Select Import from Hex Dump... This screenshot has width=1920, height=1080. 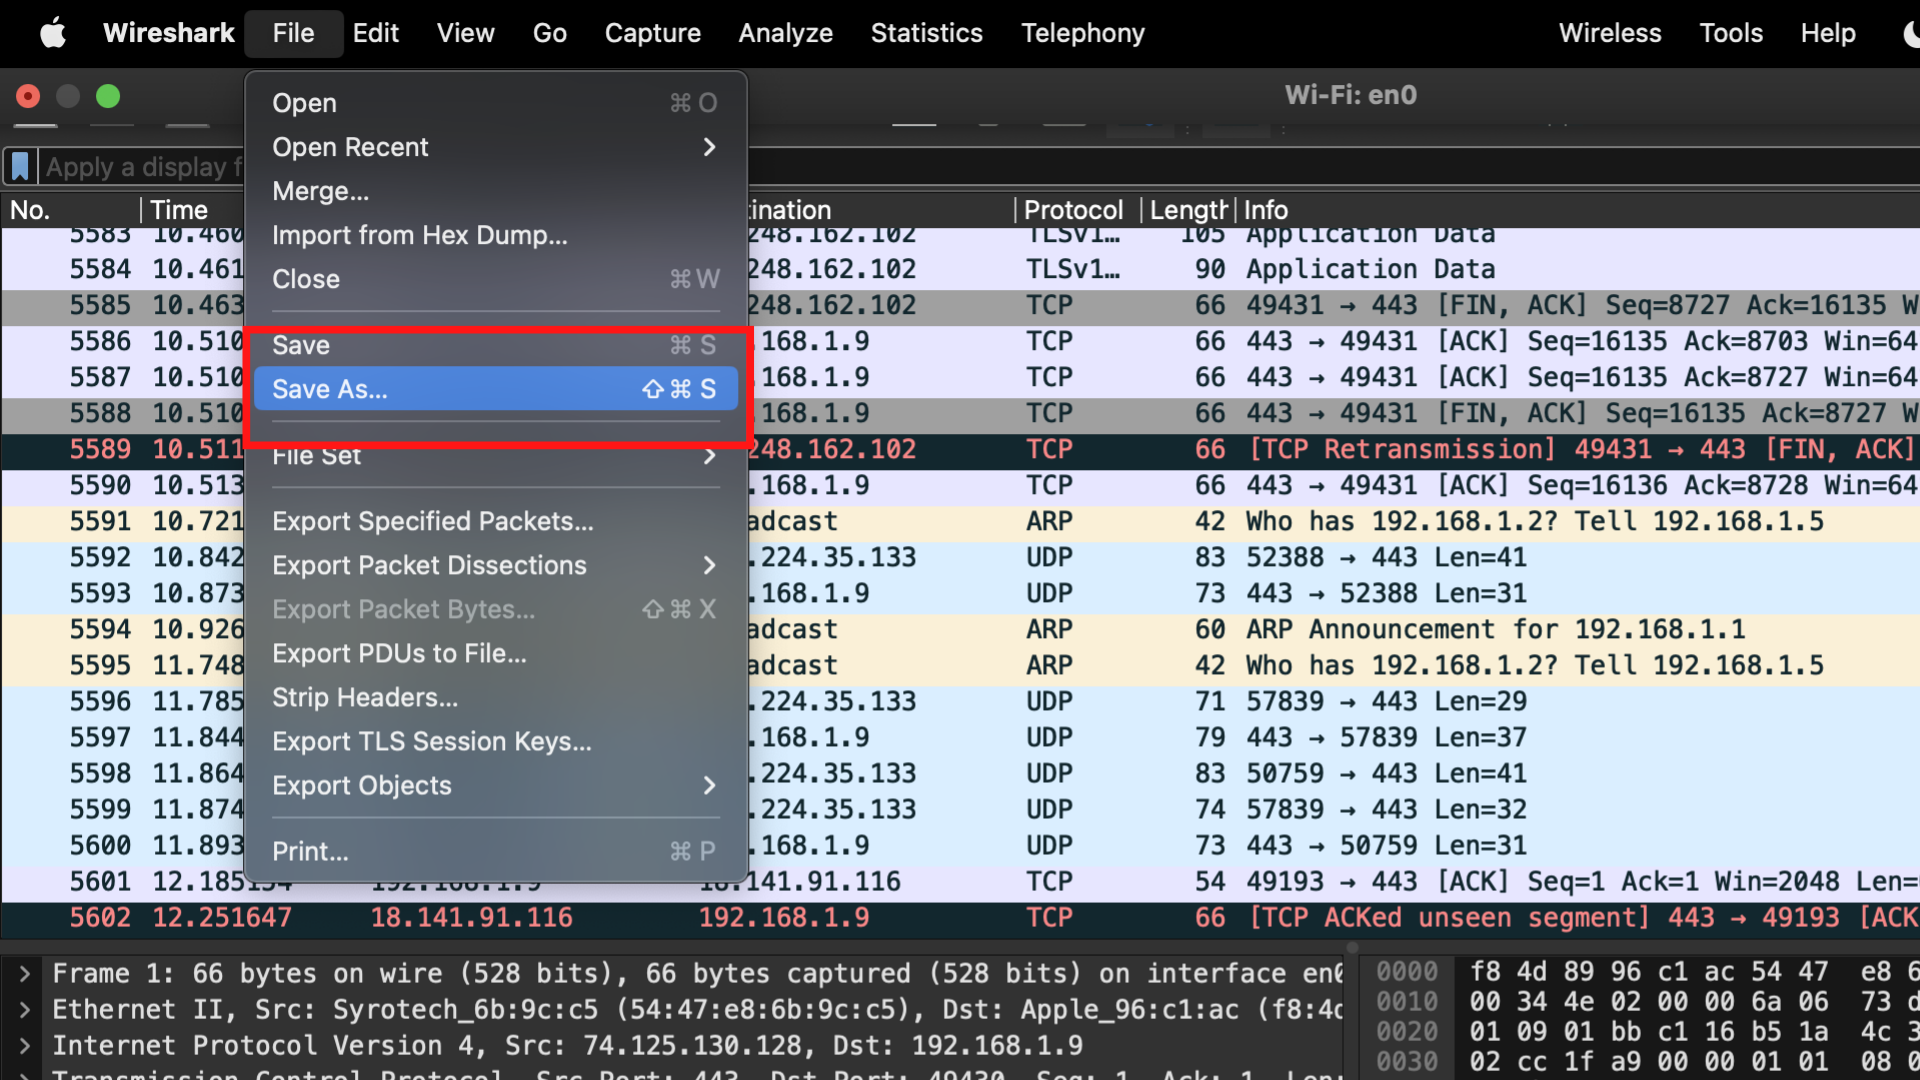coord(495,235)
